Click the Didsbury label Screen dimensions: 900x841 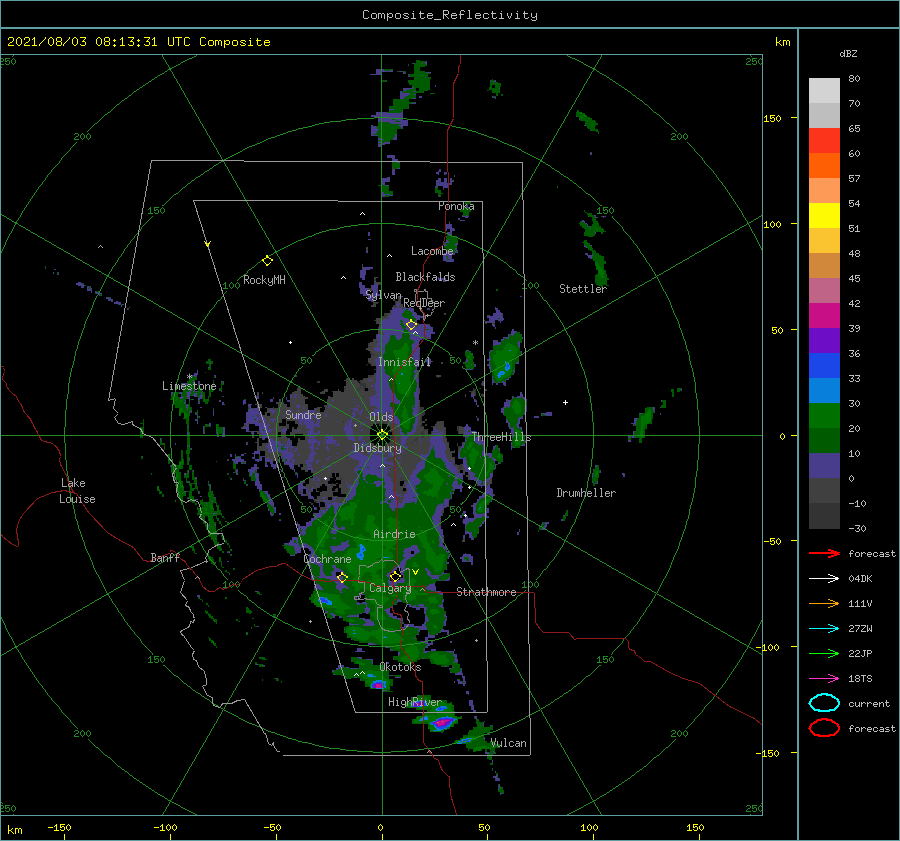[377, 448]
